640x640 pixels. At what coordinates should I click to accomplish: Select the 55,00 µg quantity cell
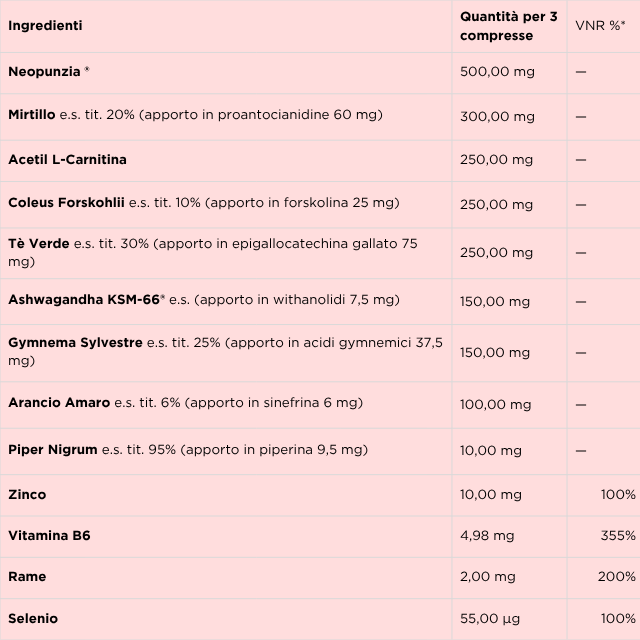(491, 619)
